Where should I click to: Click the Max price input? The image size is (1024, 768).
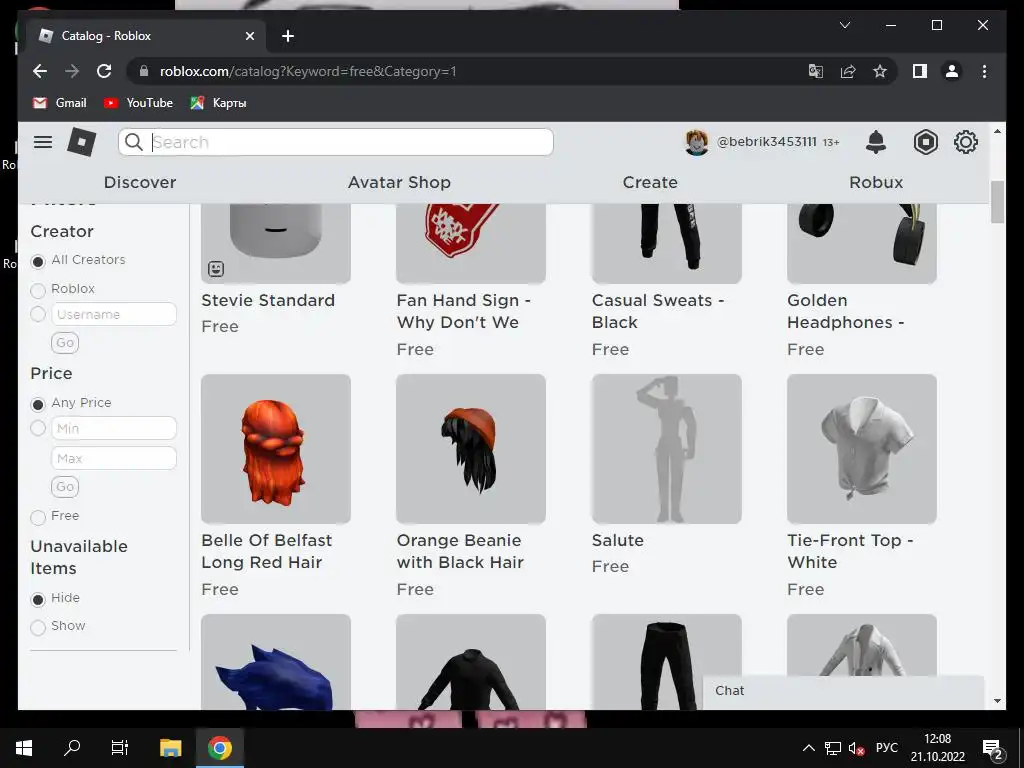(114, 458)
